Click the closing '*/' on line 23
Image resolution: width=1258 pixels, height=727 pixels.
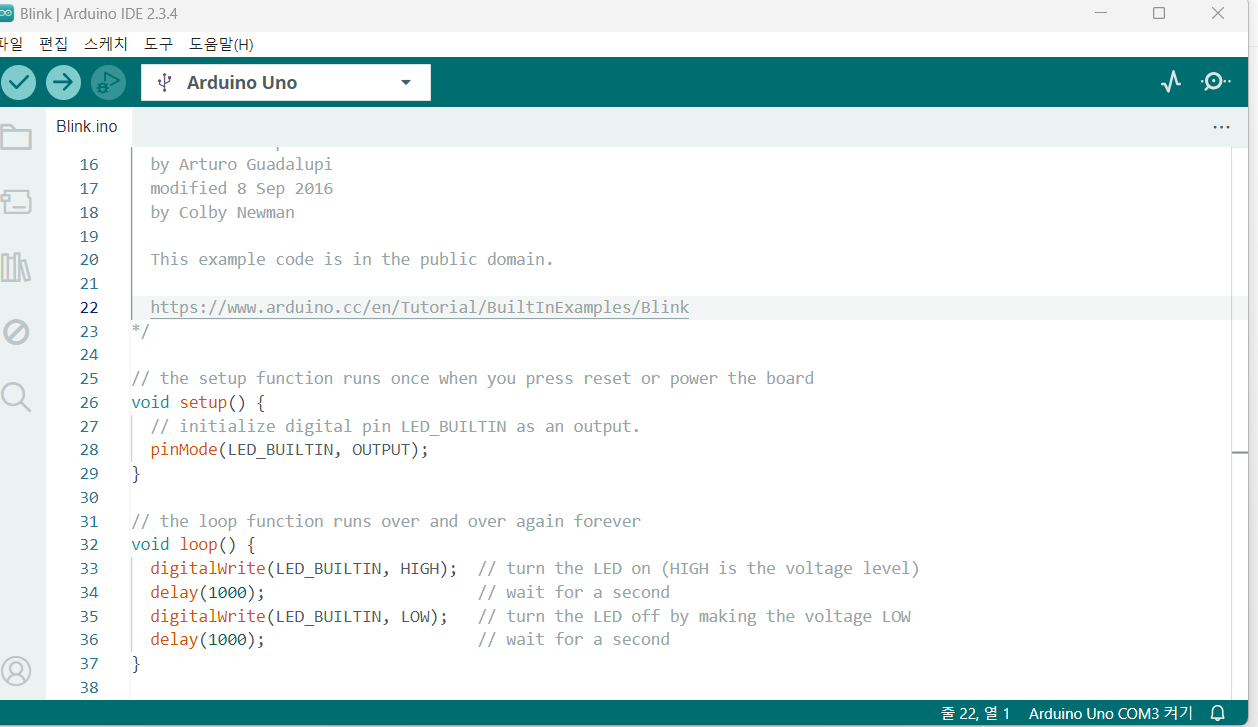(140, 331)
